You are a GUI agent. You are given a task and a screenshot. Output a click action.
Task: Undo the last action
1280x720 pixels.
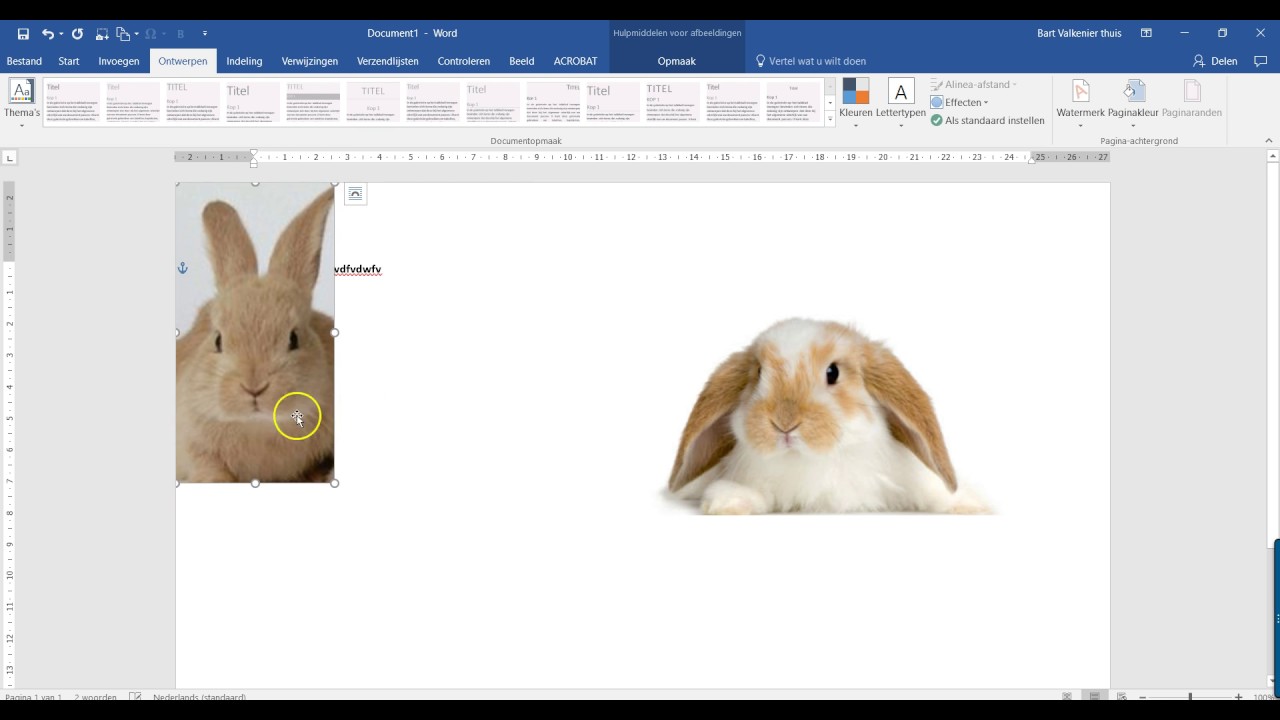47,33
